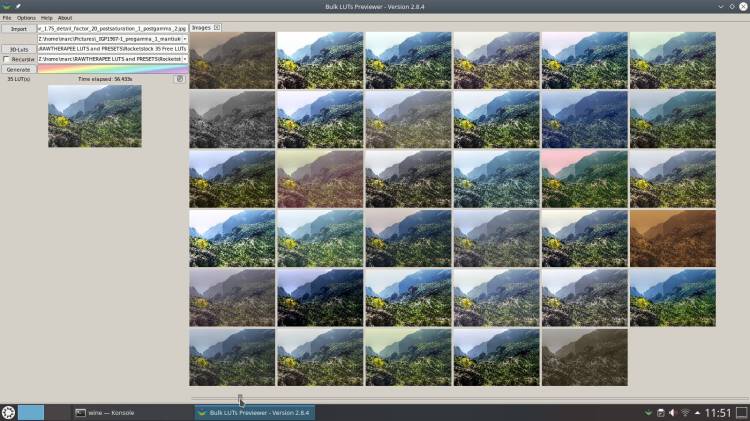Screen dimensions: 750x421
Task: Click the 35 LUT(s) count label
Action: click(18, 79)
